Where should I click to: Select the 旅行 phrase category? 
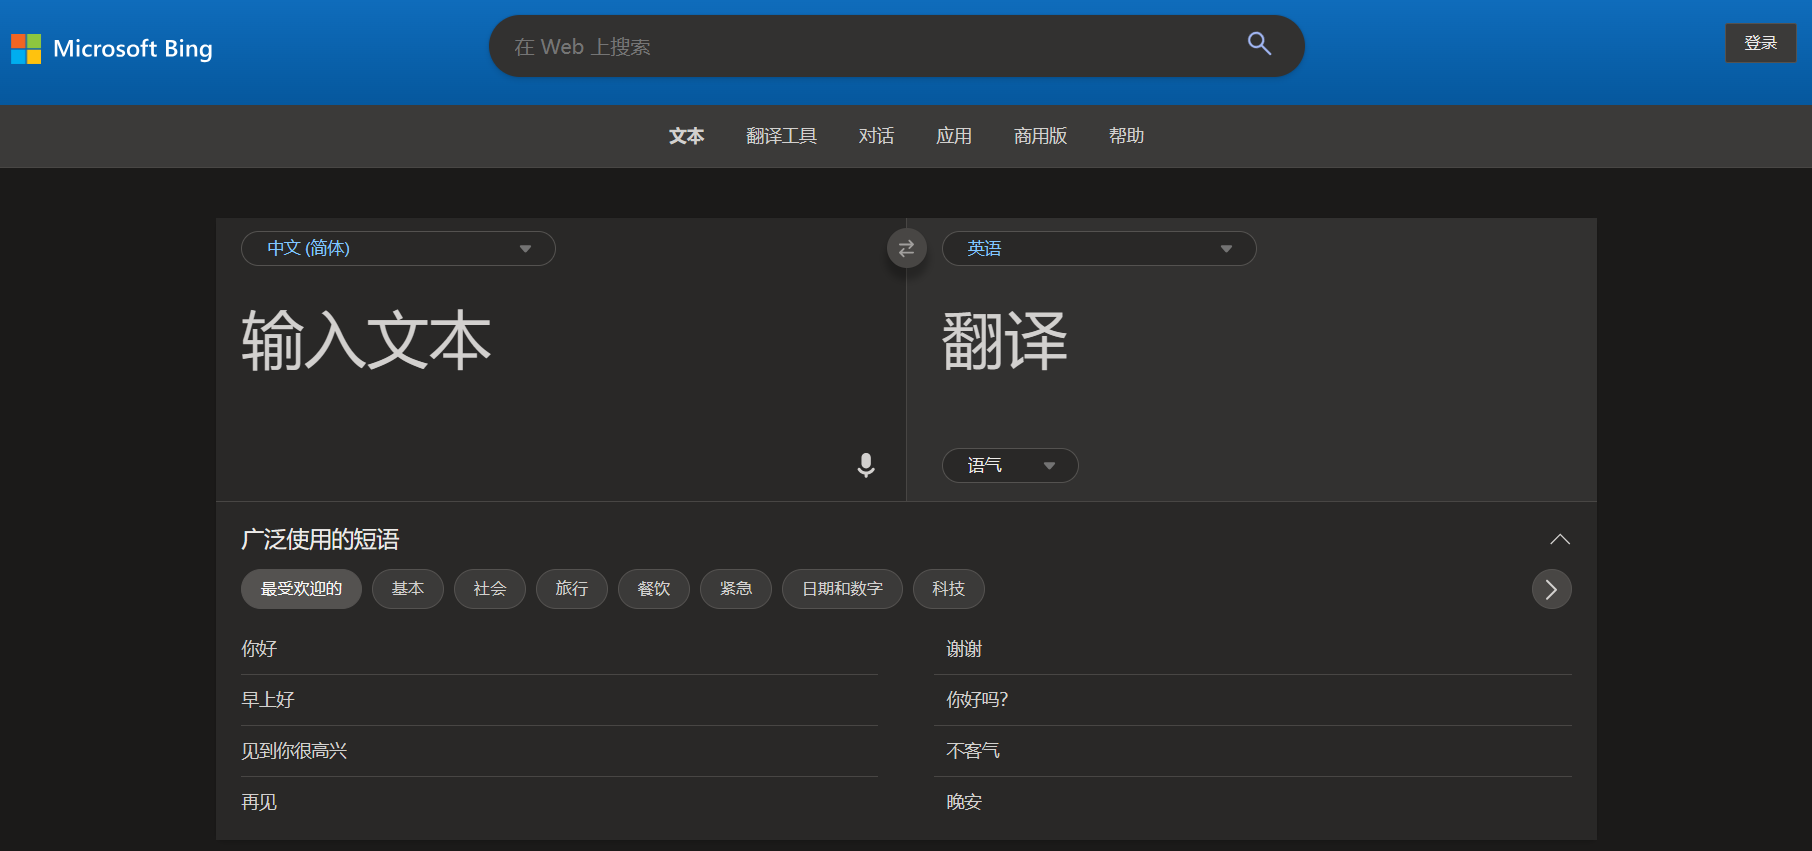click(571, 589)
